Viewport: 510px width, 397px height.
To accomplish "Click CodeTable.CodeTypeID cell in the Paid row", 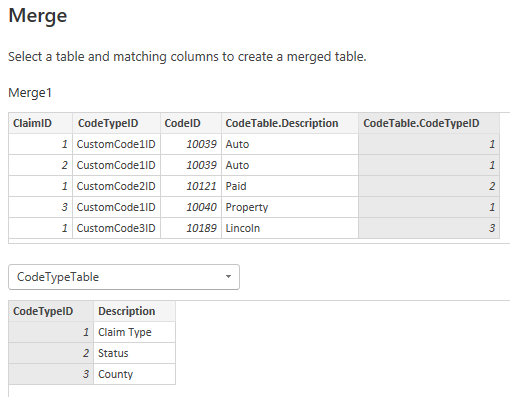I will pyautogui.click(x=429, y=186).
